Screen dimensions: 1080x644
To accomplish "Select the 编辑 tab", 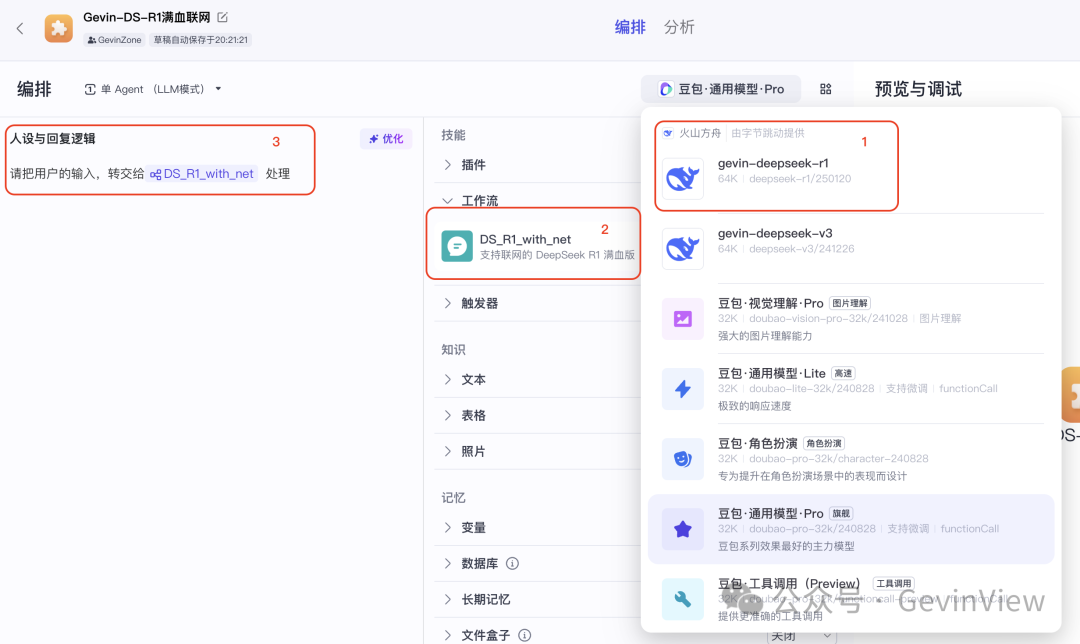I will coord(628,27).
